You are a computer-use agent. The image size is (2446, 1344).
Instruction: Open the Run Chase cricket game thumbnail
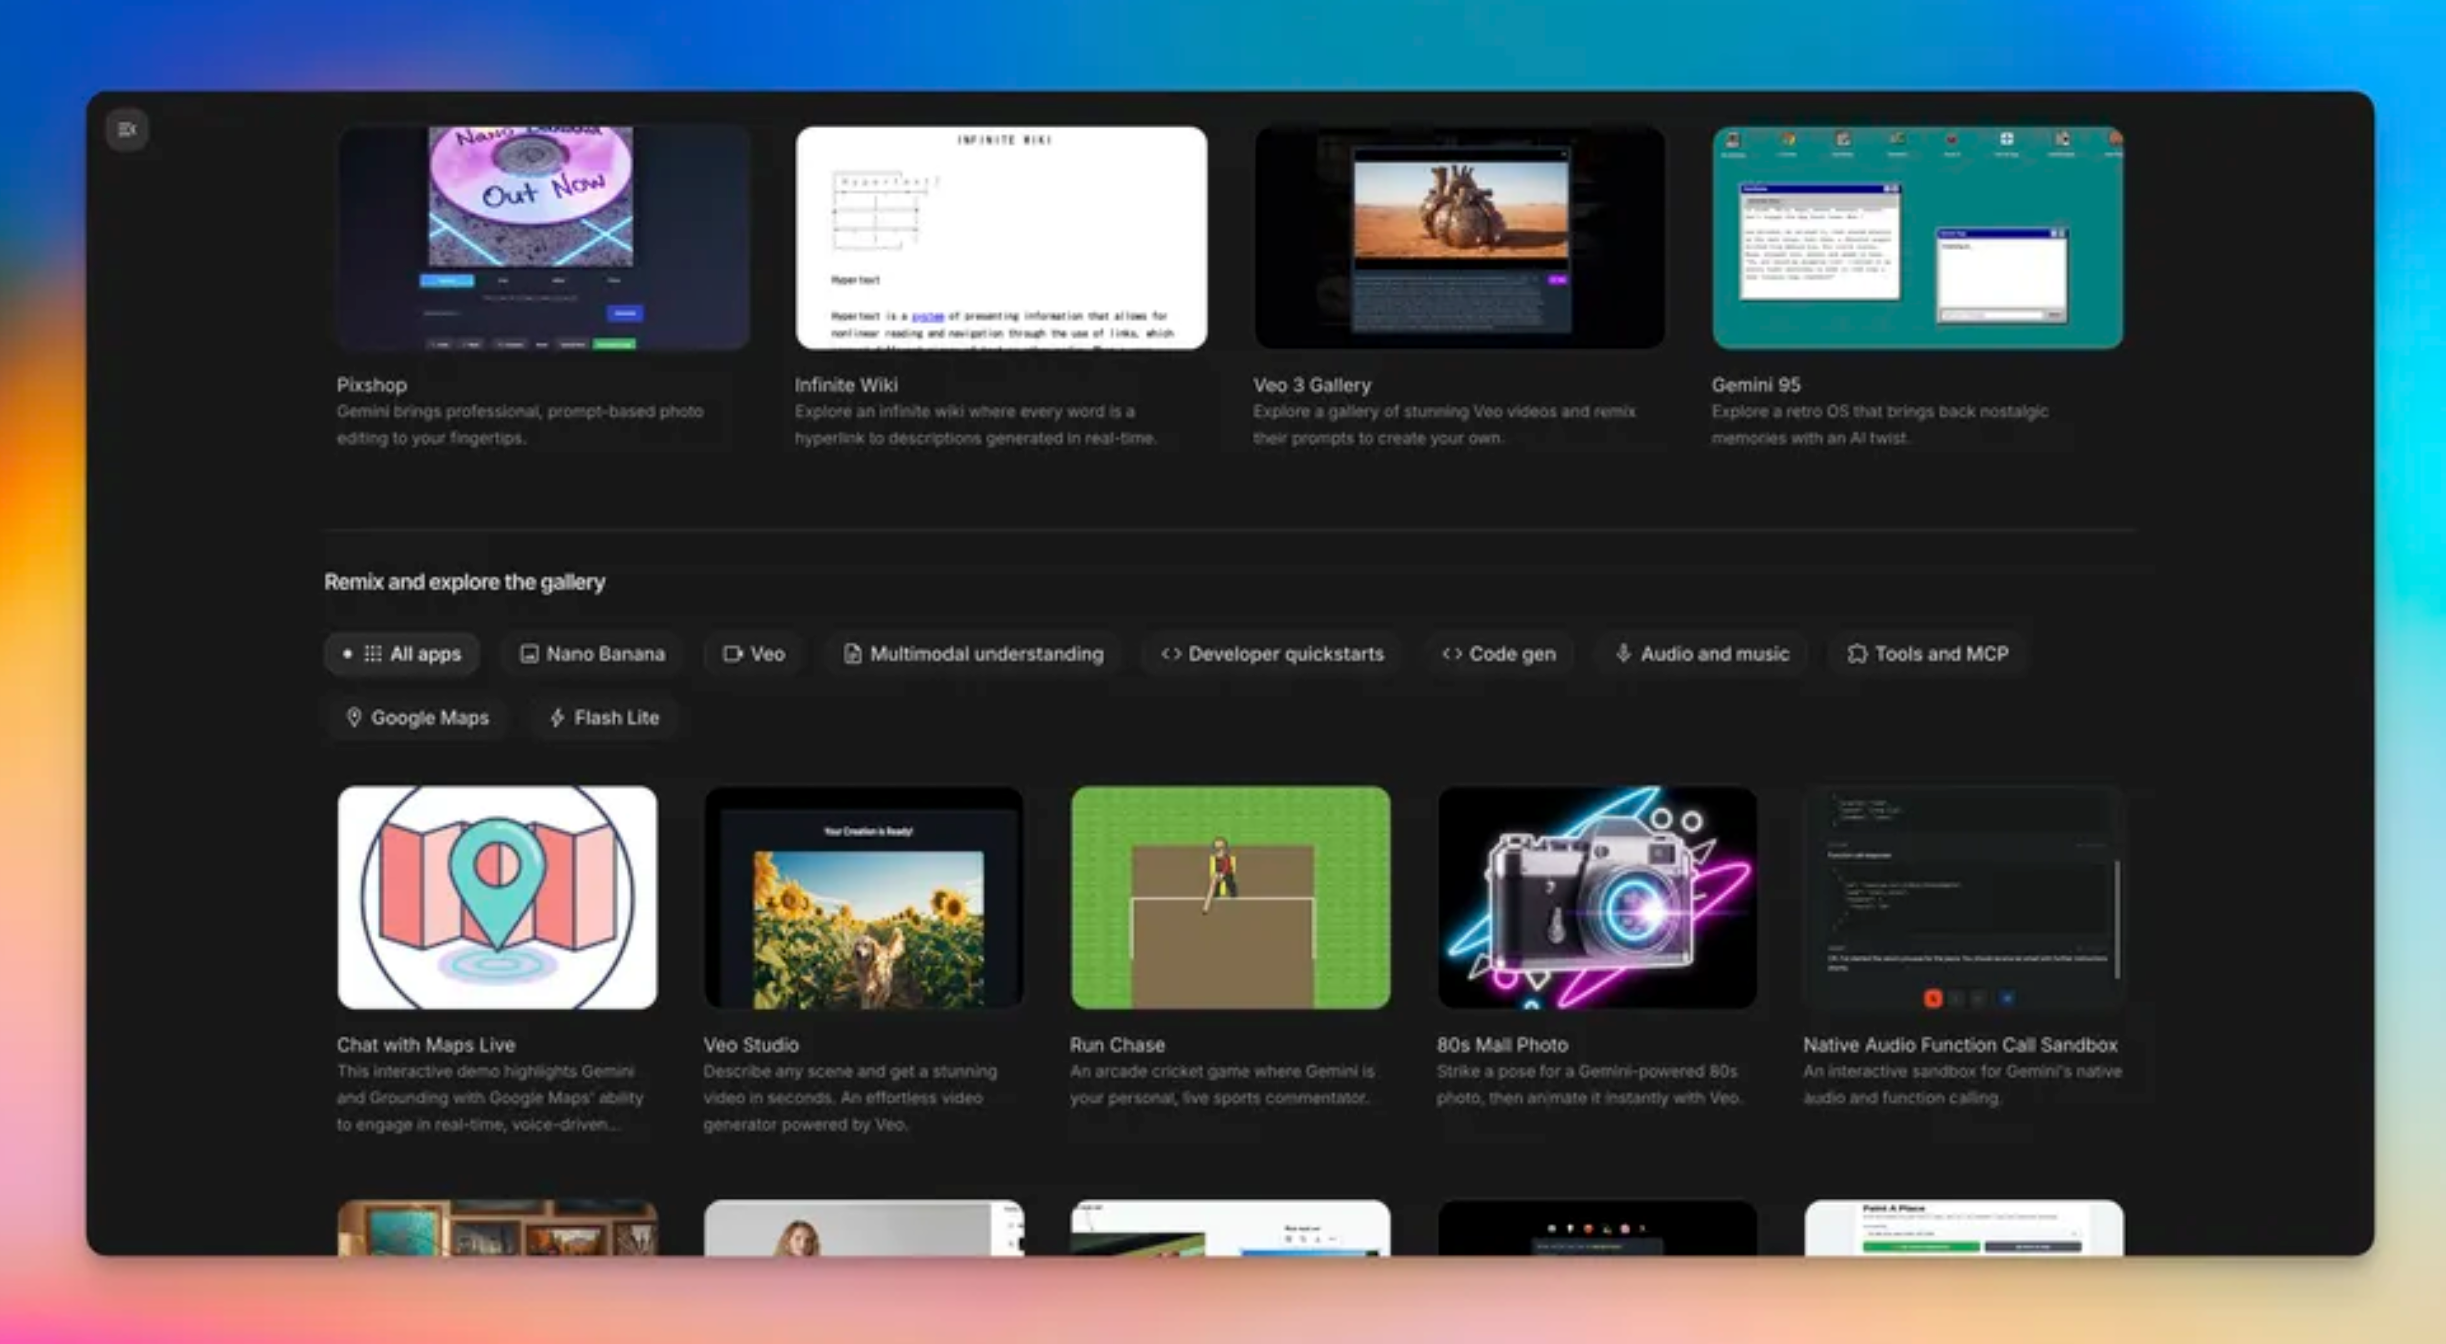point(1229,898)
